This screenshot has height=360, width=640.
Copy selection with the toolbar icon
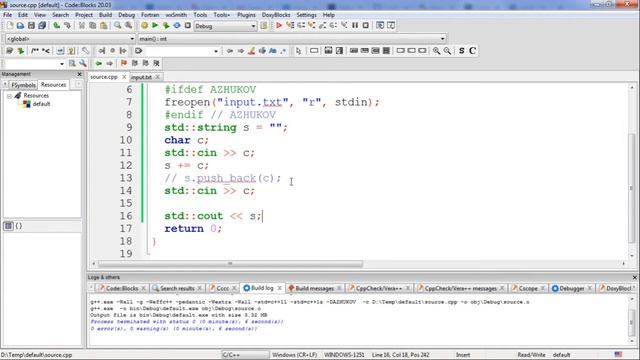(x=93, y=26)
